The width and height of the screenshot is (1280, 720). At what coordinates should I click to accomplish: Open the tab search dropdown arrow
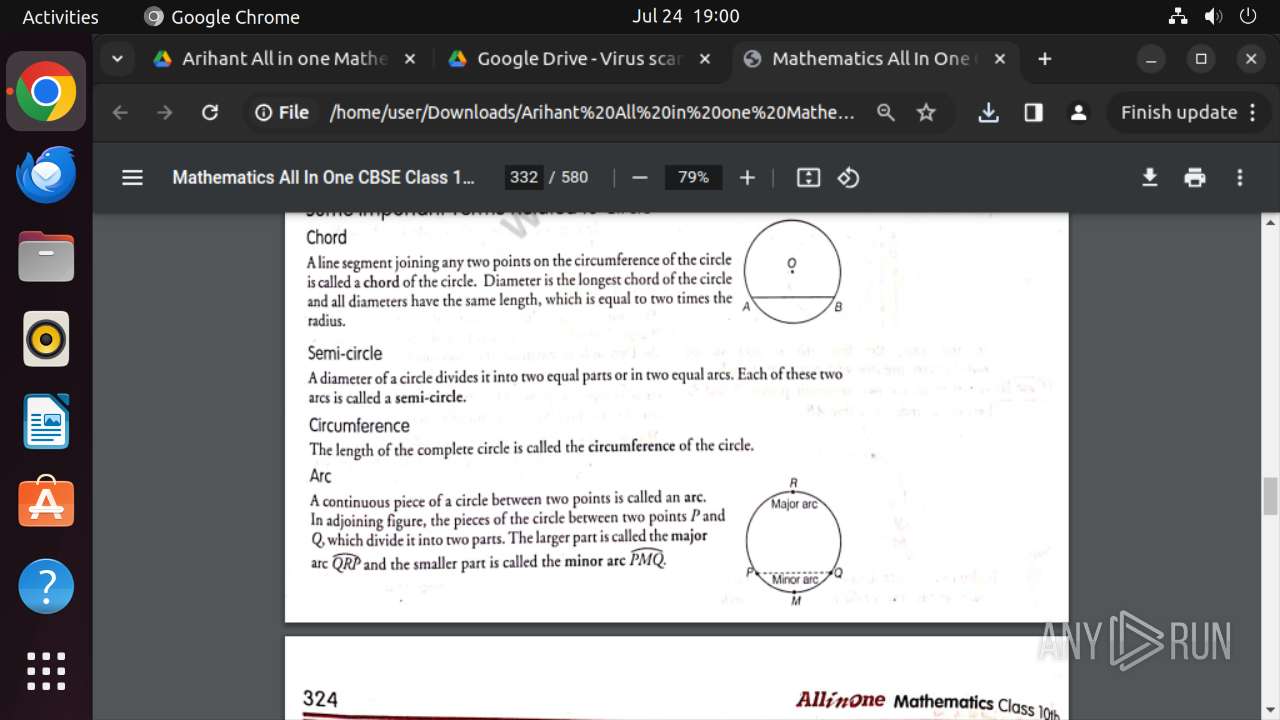(117, 59)
